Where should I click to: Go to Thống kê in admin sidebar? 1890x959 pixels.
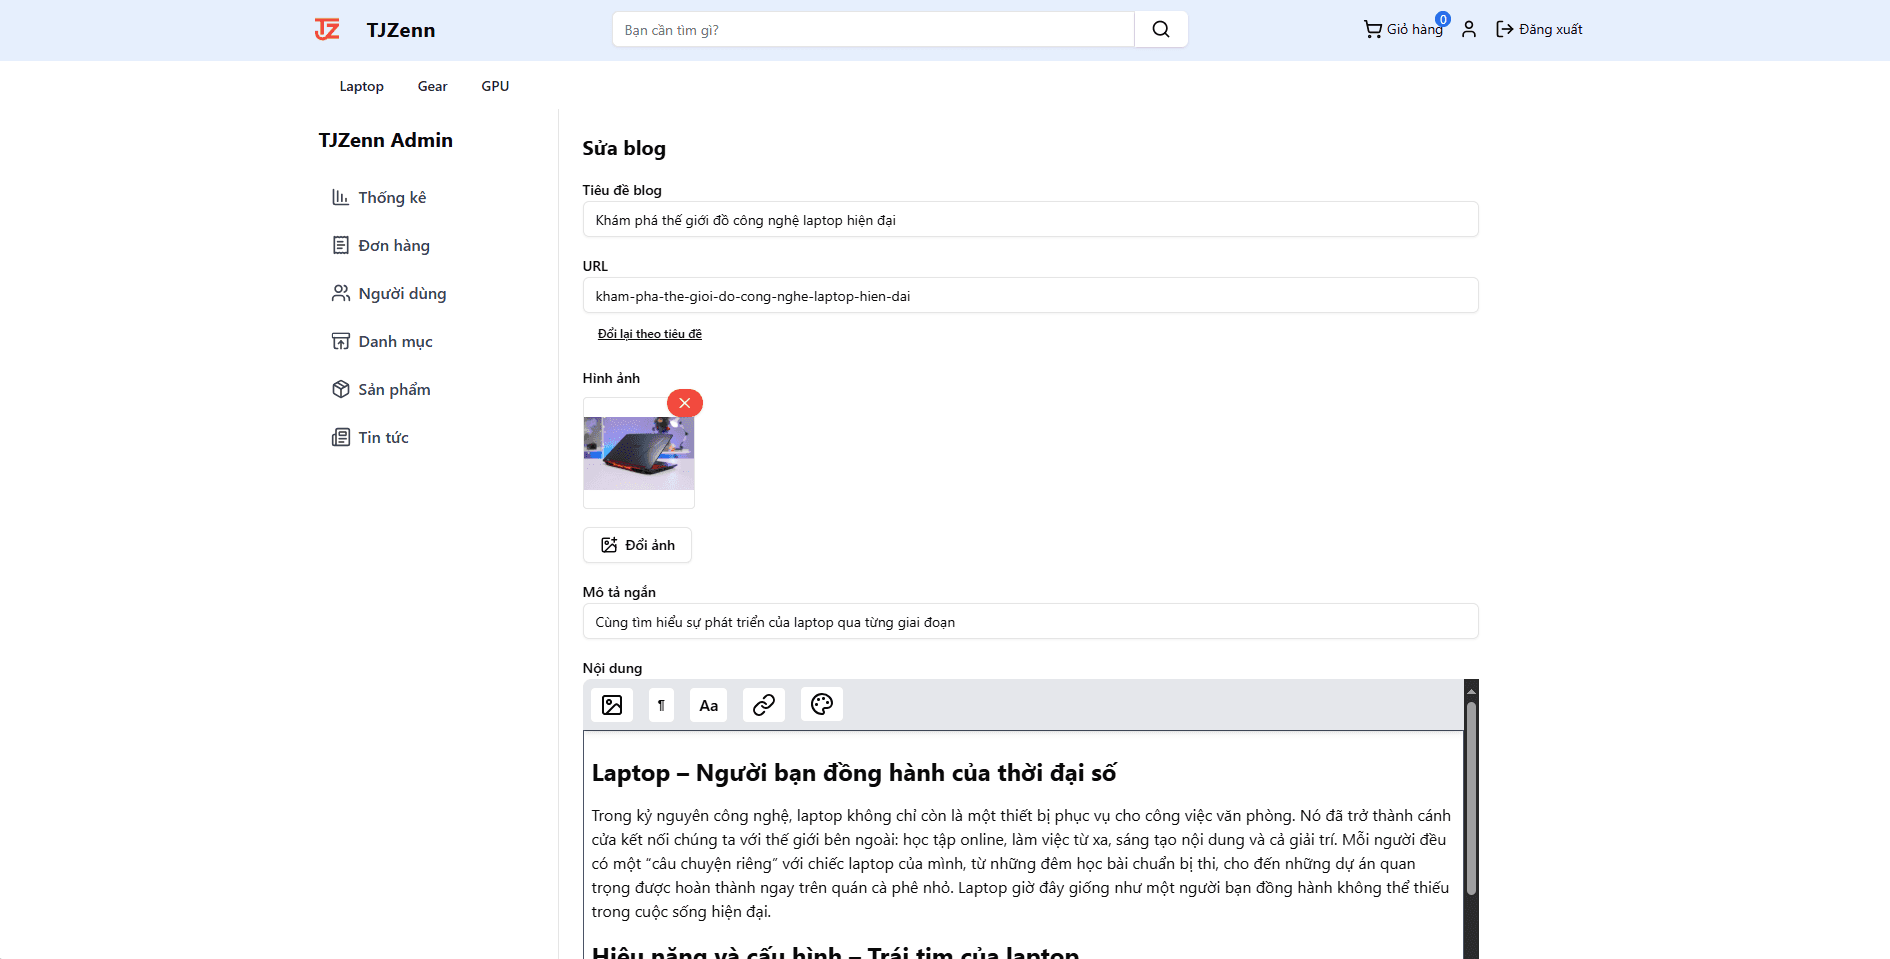(391, 198)
